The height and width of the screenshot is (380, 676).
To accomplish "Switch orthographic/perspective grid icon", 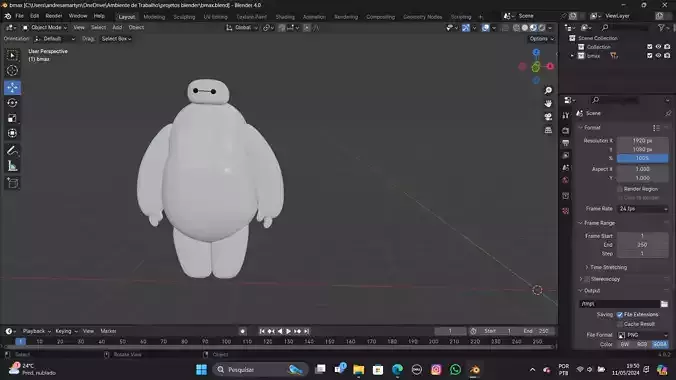I will coord(548,130).
